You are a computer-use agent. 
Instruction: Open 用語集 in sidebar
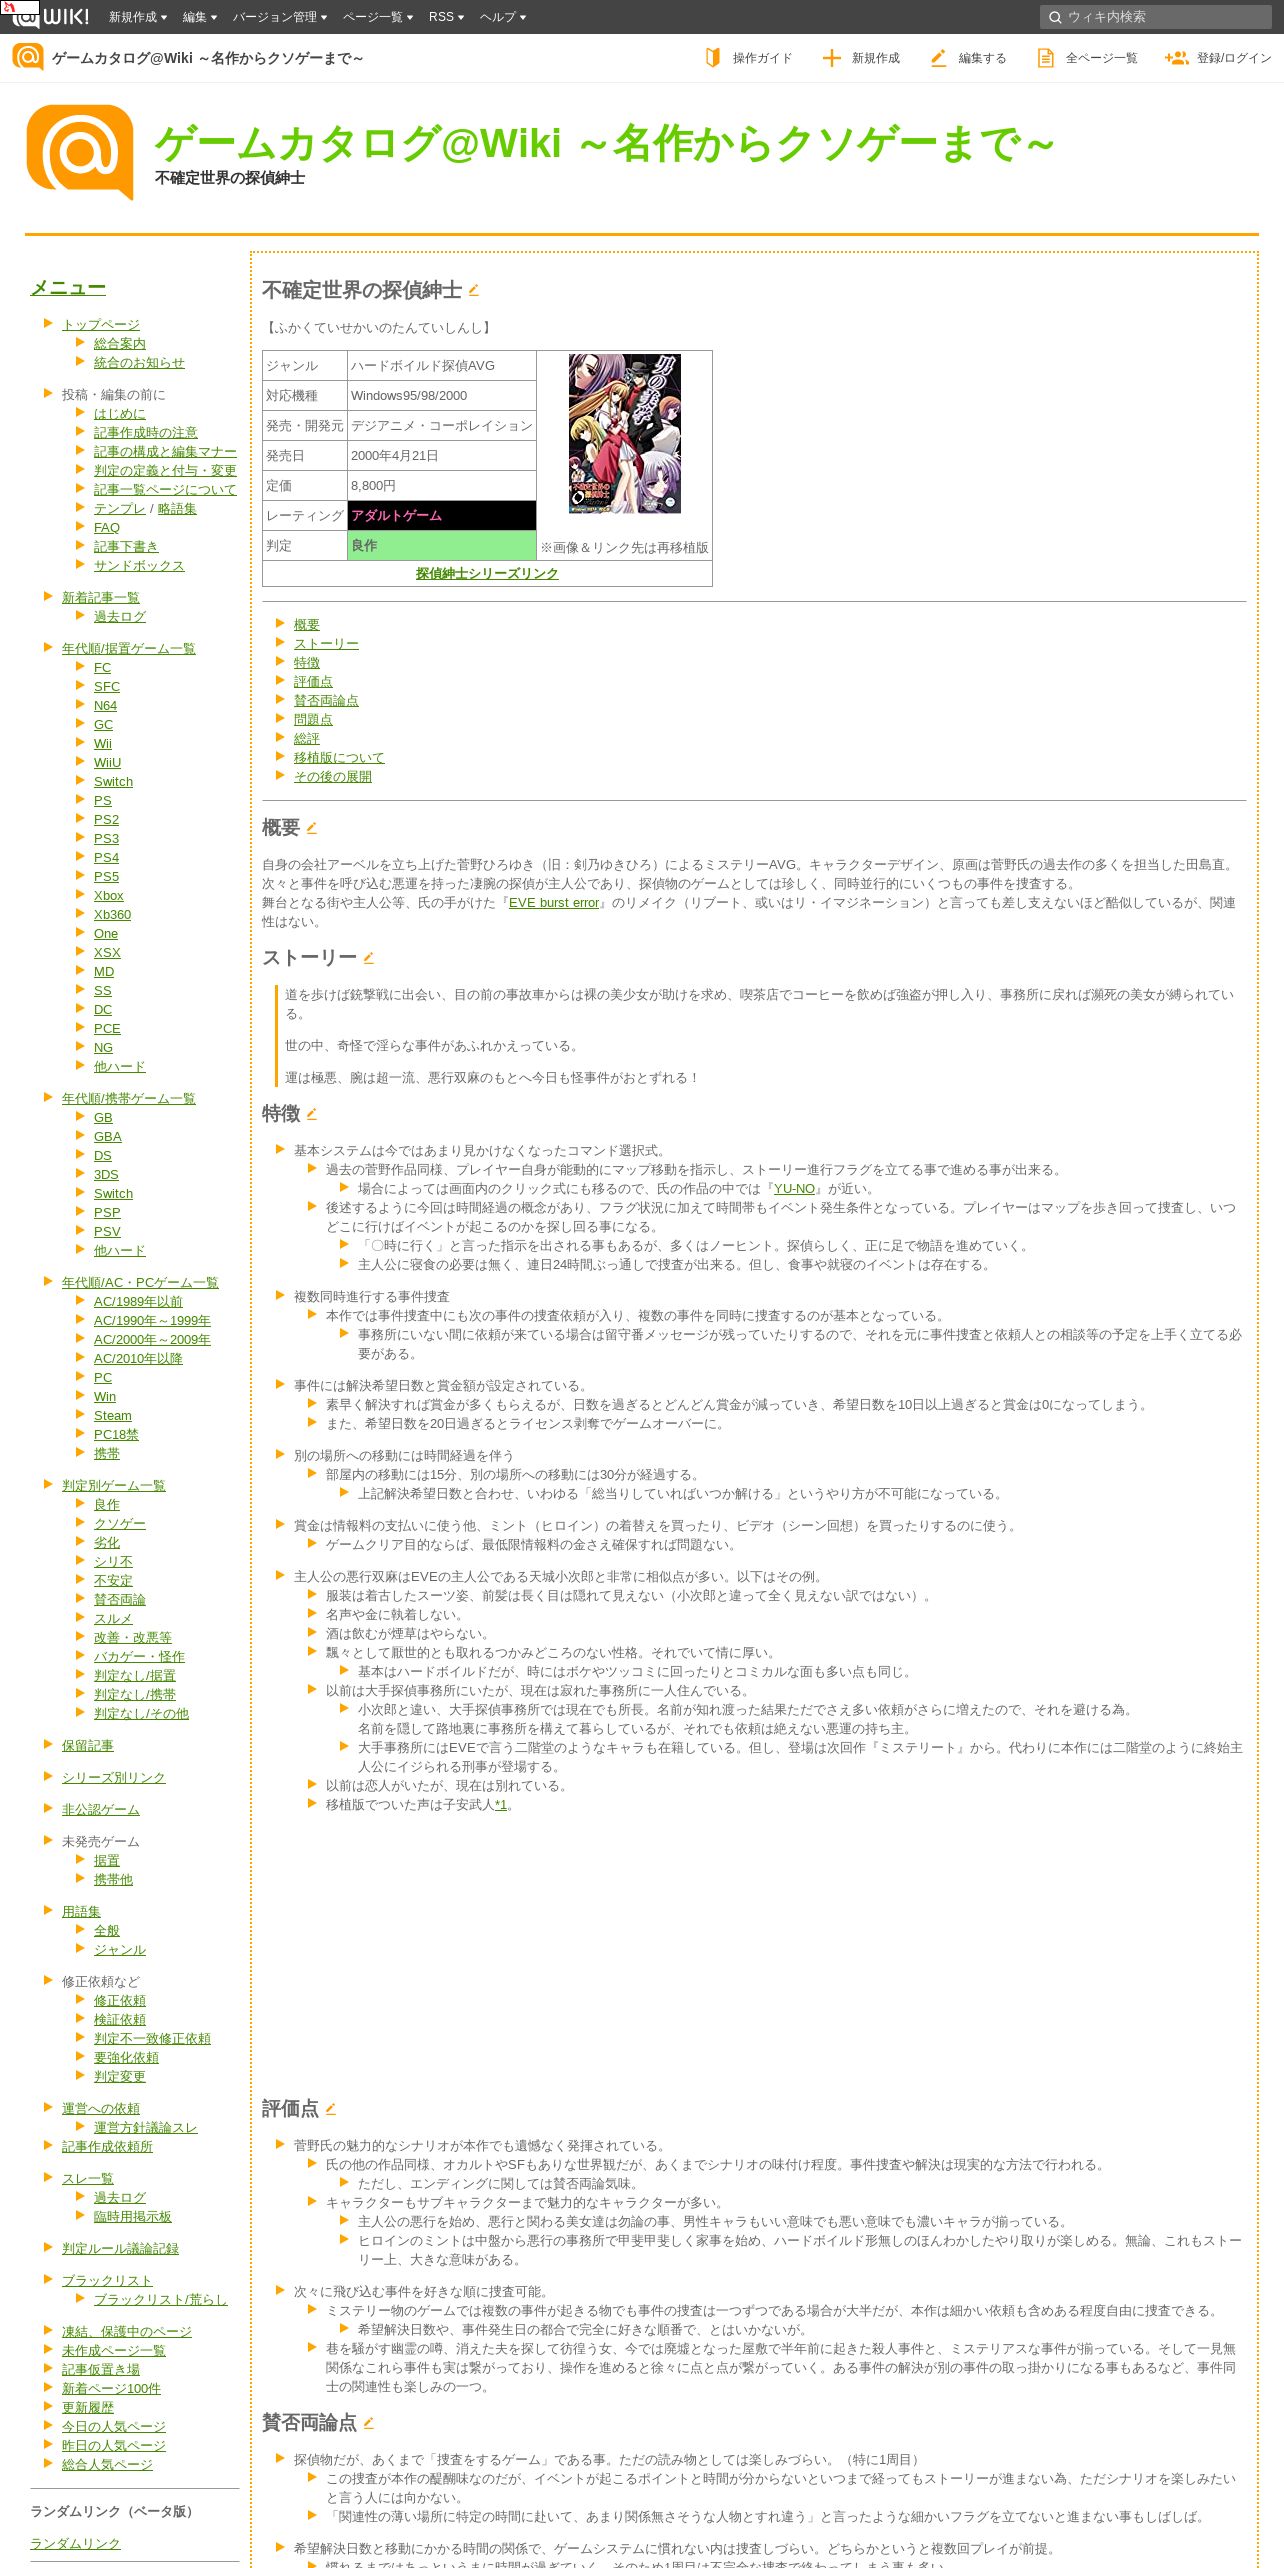[x=81, y=1912]
